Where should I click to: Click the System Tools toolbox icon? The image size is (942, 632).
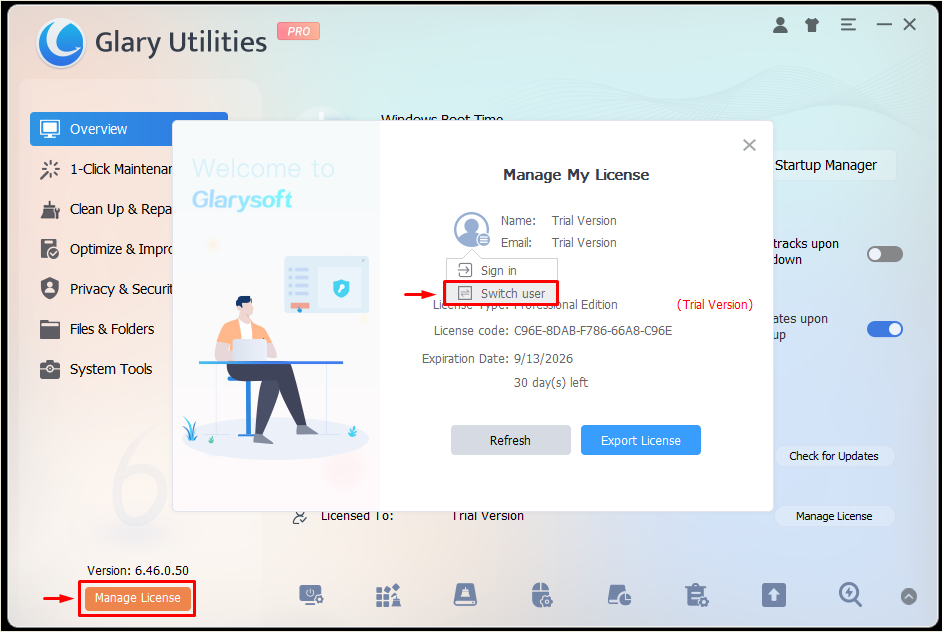click(50, 369)
